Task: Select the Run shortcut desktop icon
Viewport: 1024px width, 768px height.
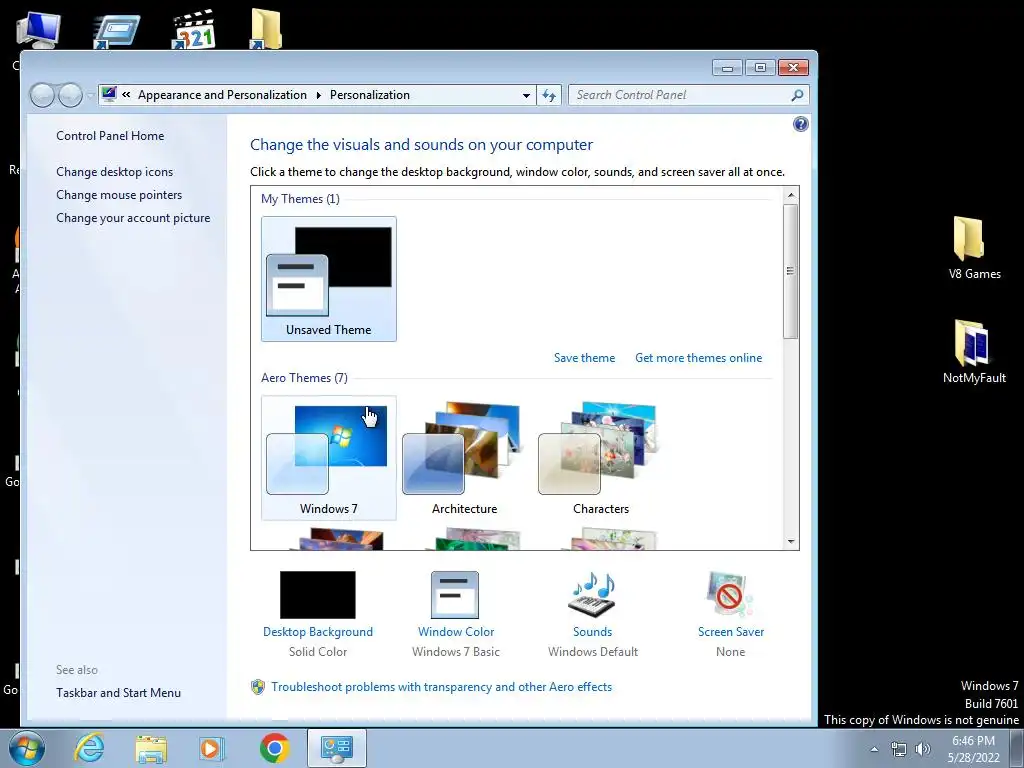Action: click(116, 31)
